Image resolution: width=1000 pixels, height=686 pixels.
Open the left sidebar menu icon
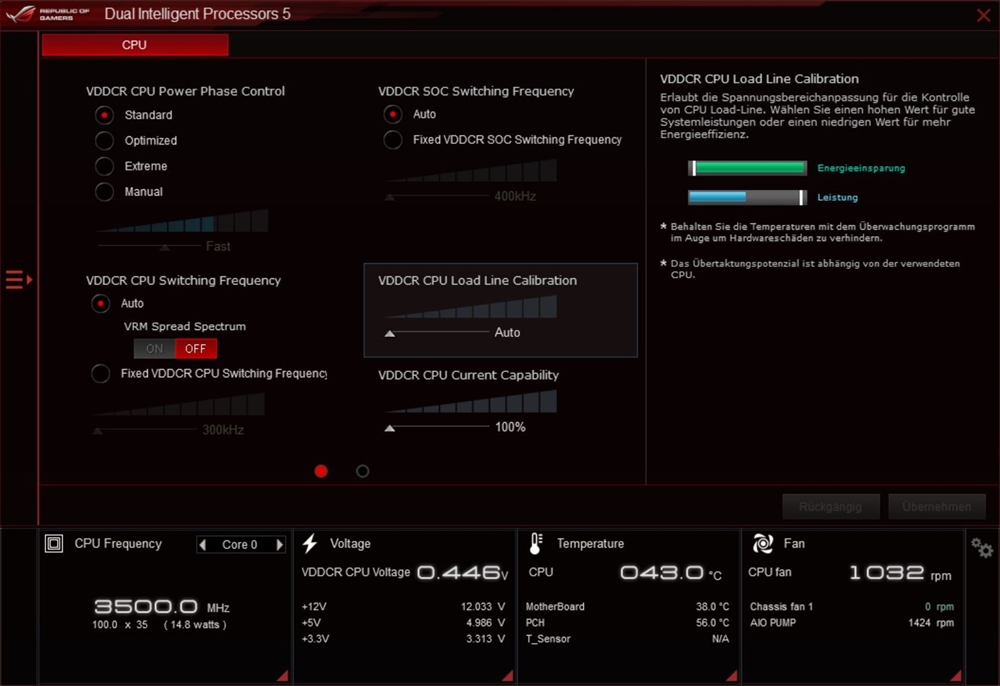coord(18,279)
